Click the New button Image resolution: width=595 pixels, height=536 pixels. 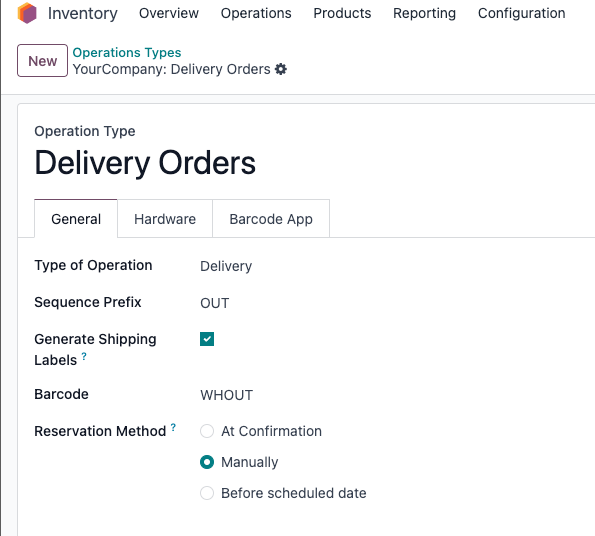(x=42, y=61)
